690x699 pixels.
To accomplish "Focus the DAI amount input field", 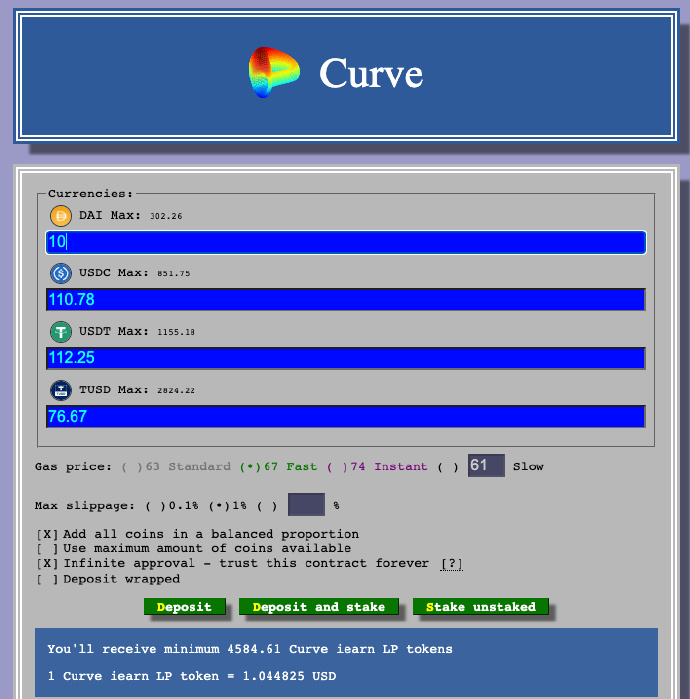I will coord(346,243).
